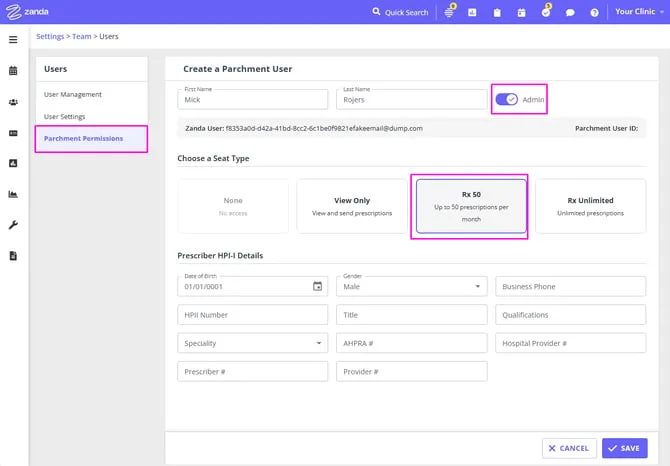Click the Save button

(625, 448)
